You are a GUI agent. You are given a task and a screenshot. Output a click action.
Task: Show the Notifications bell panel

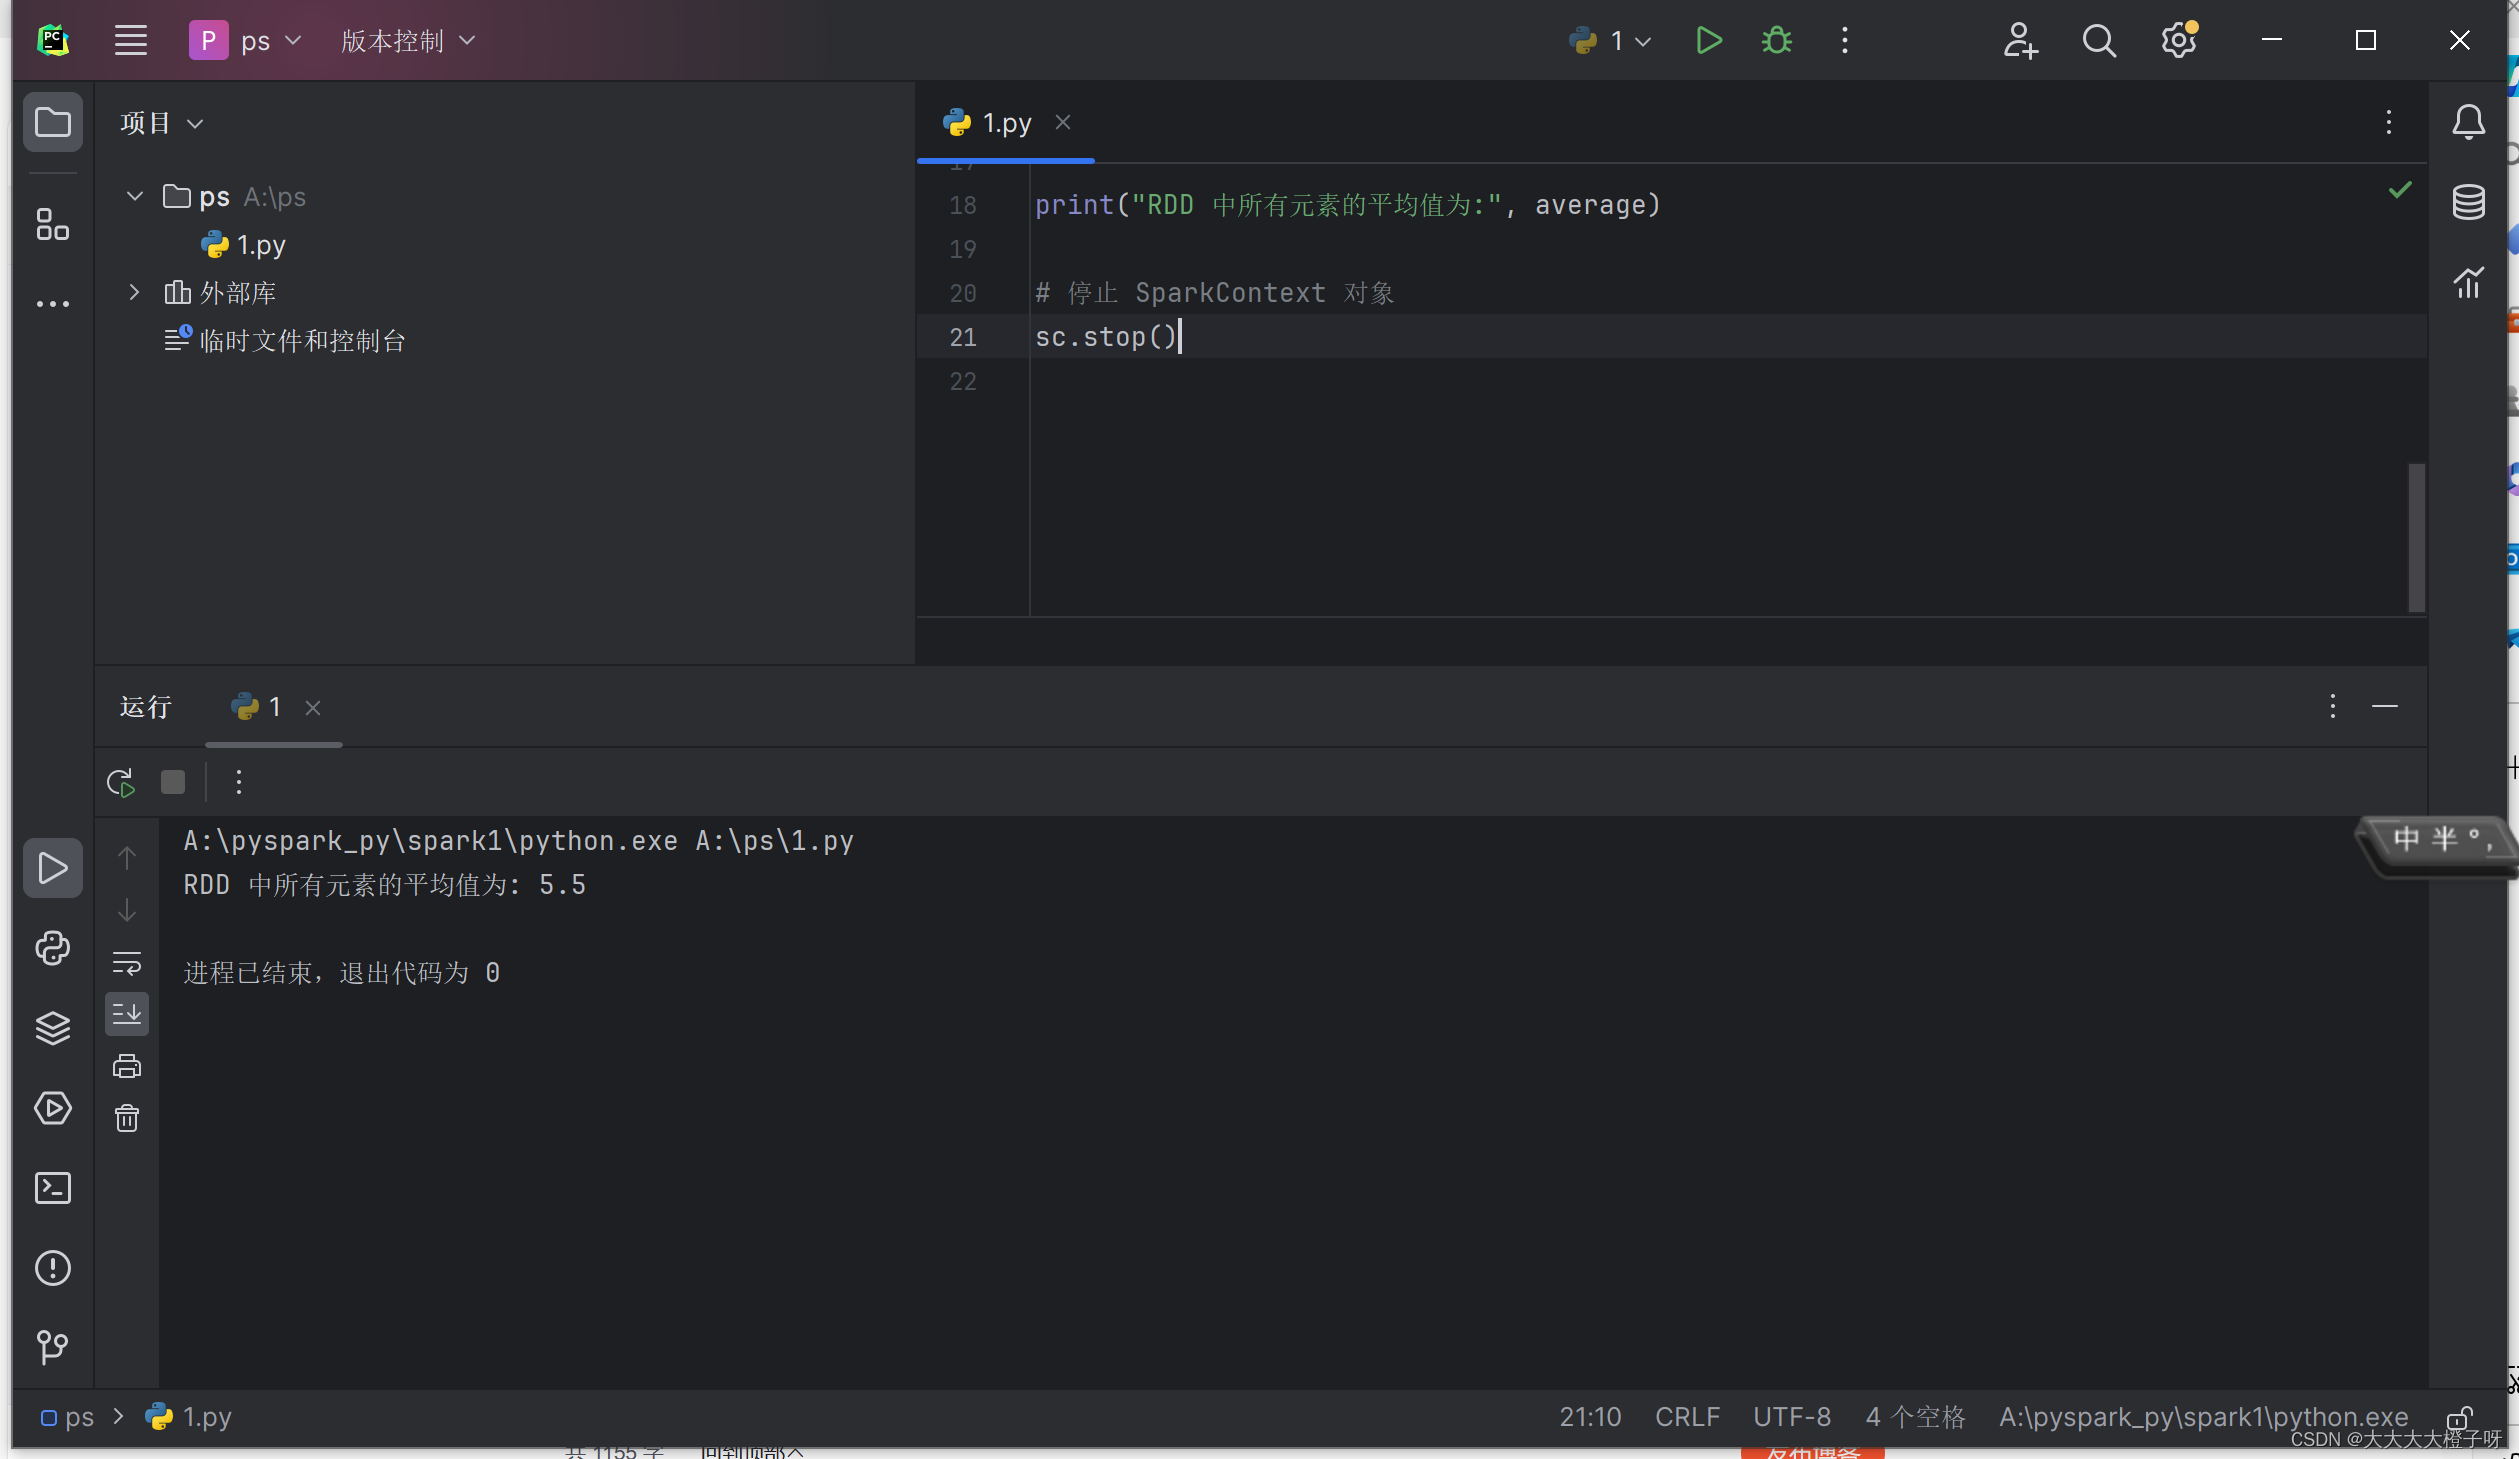click(x=2468, y=123)
